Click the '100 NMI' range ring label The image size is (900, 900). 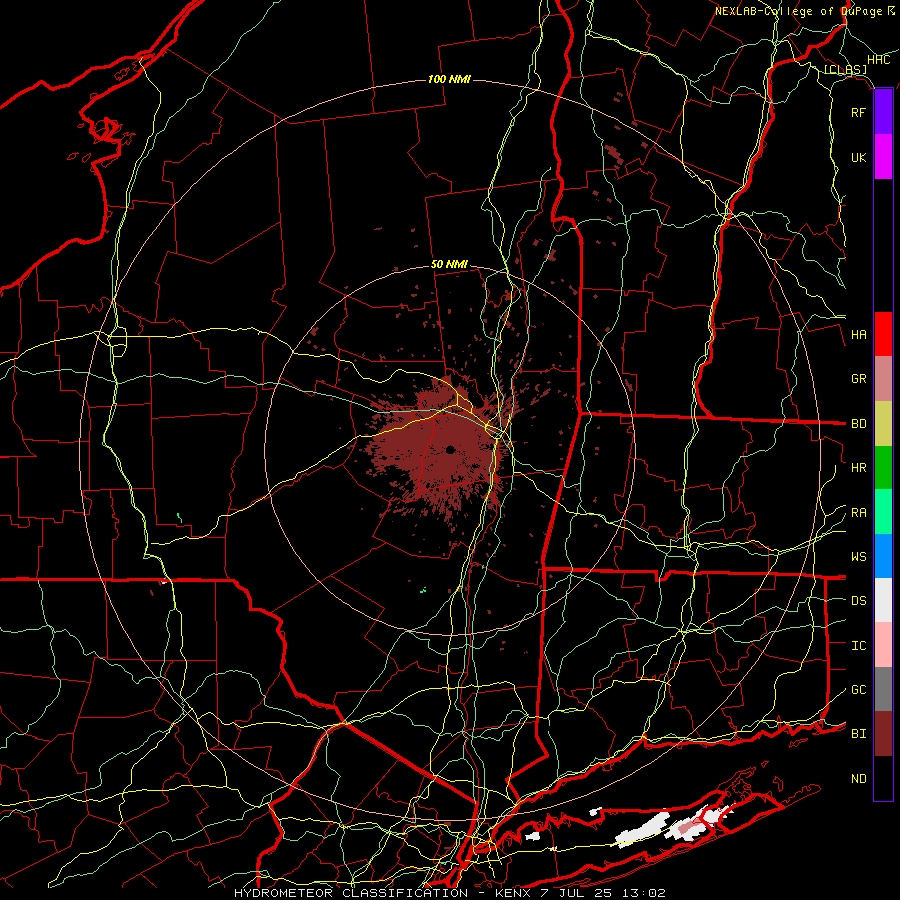[x=449, y=79]
